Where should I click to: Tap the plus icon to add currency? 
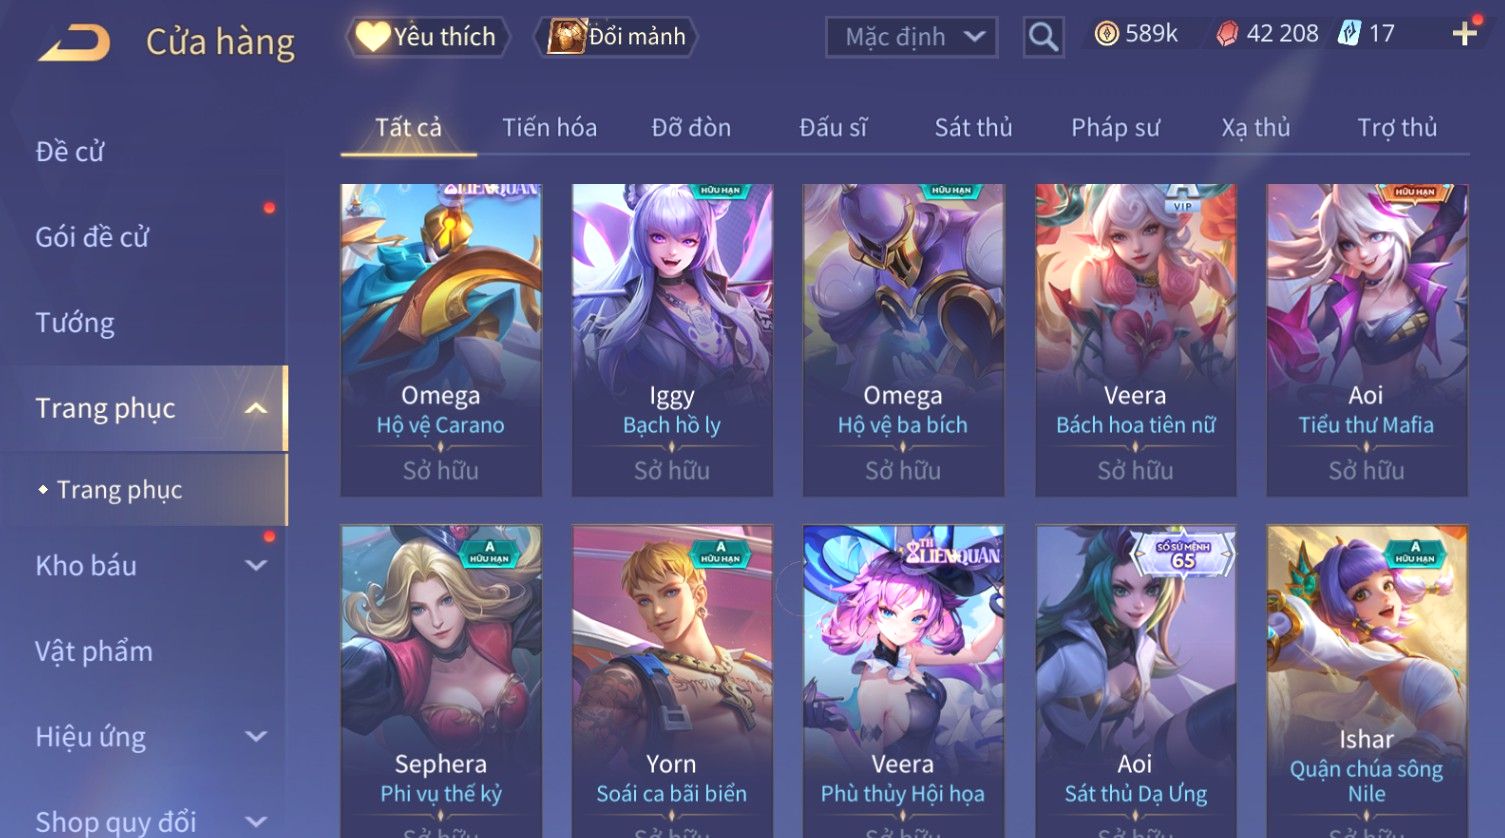1464,34
